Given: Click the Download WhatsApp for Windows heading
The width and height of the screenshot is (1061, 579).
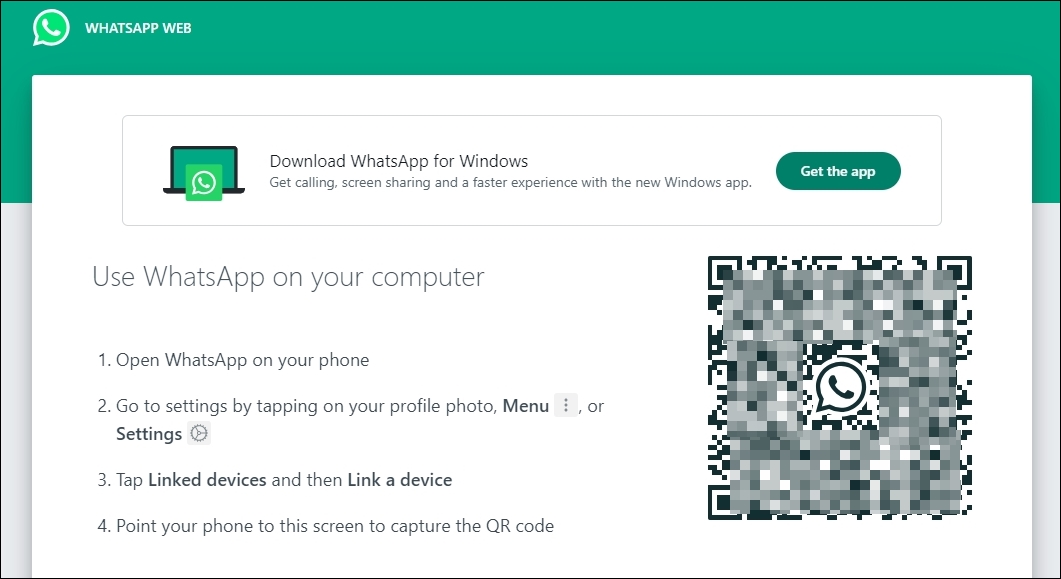Looking at the screenshot, I should pos(398,161).
